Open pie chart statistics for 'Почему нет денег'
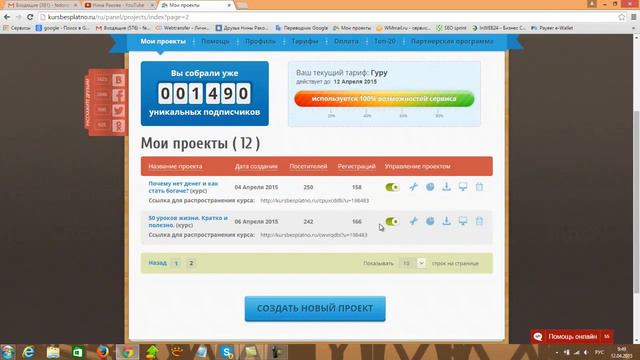This screenshot has height=360, width=640. point(430,187)
